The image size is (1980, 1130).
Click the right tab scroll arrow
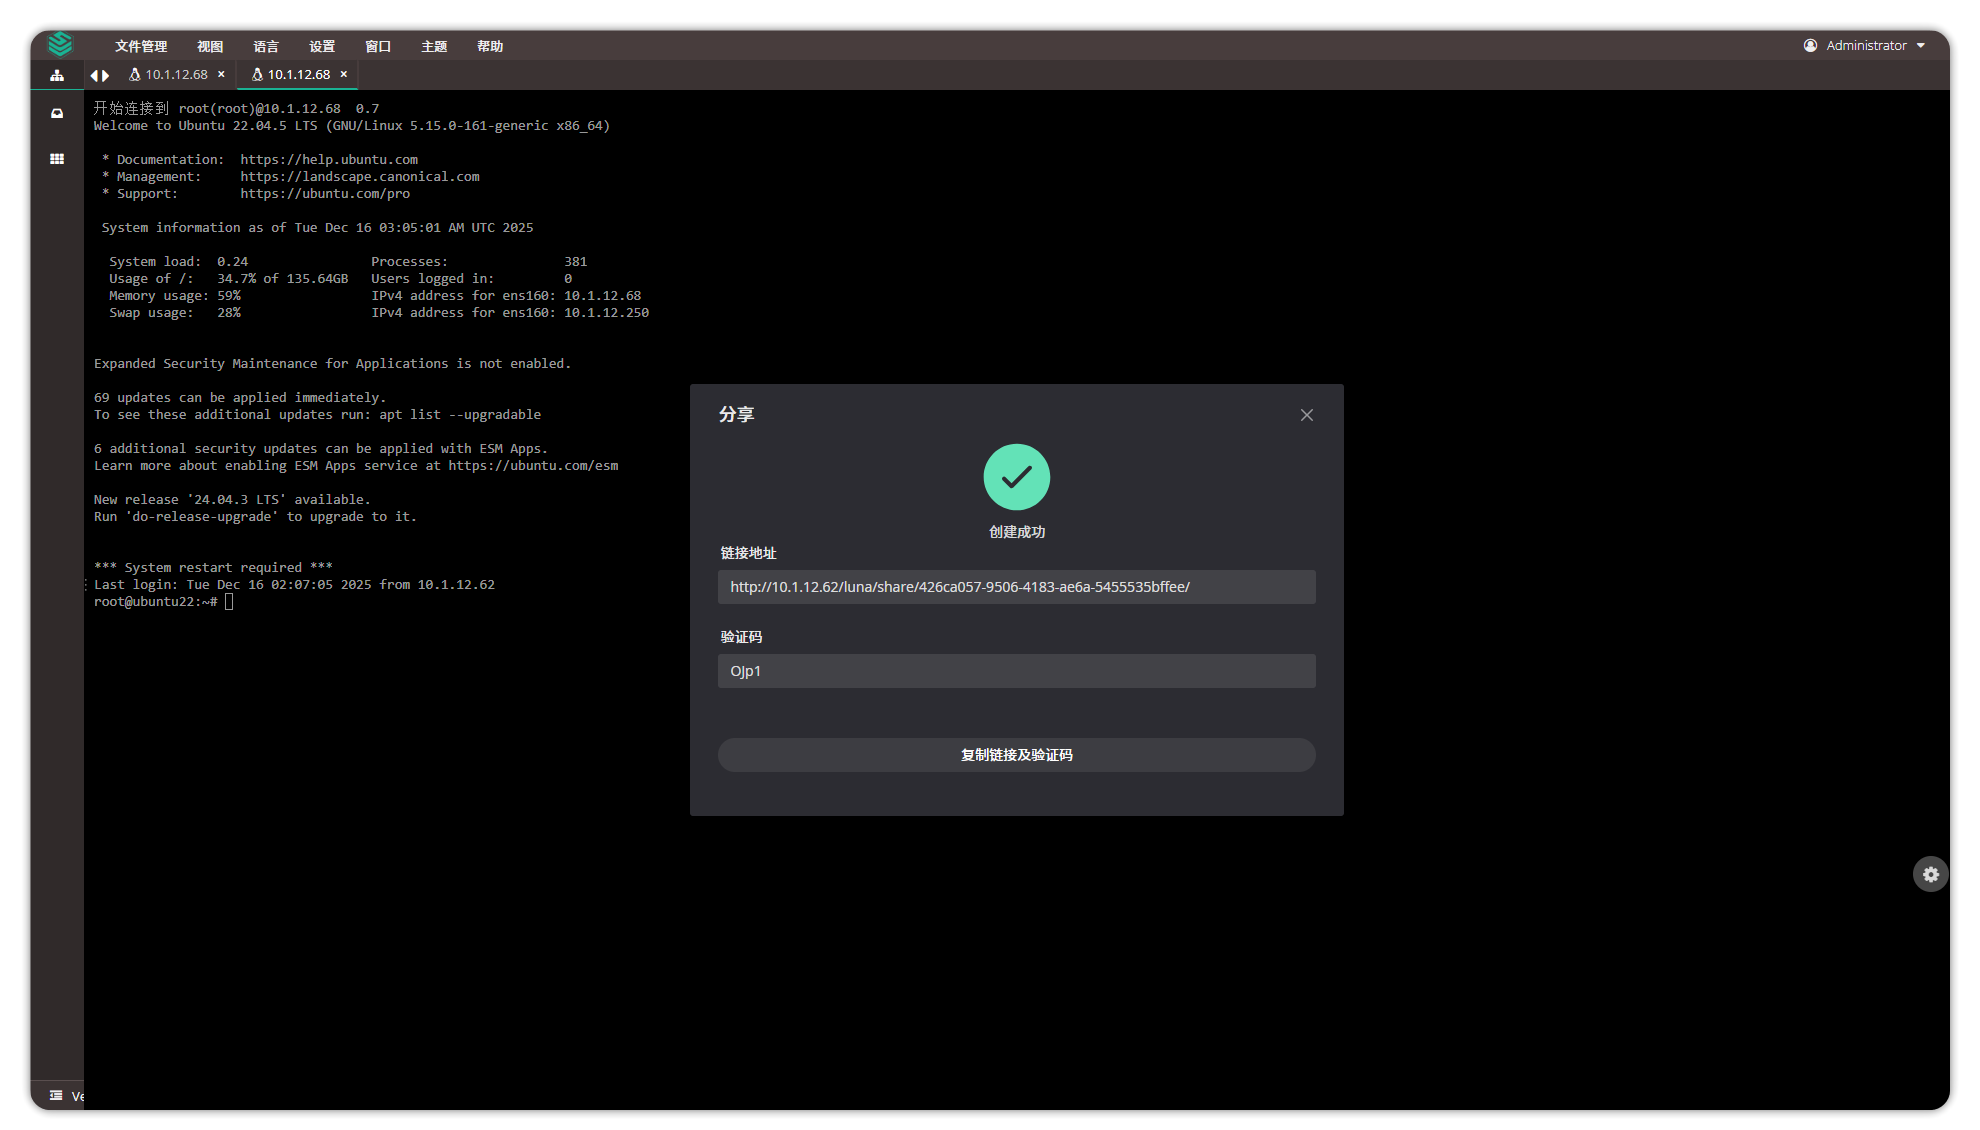105,75
